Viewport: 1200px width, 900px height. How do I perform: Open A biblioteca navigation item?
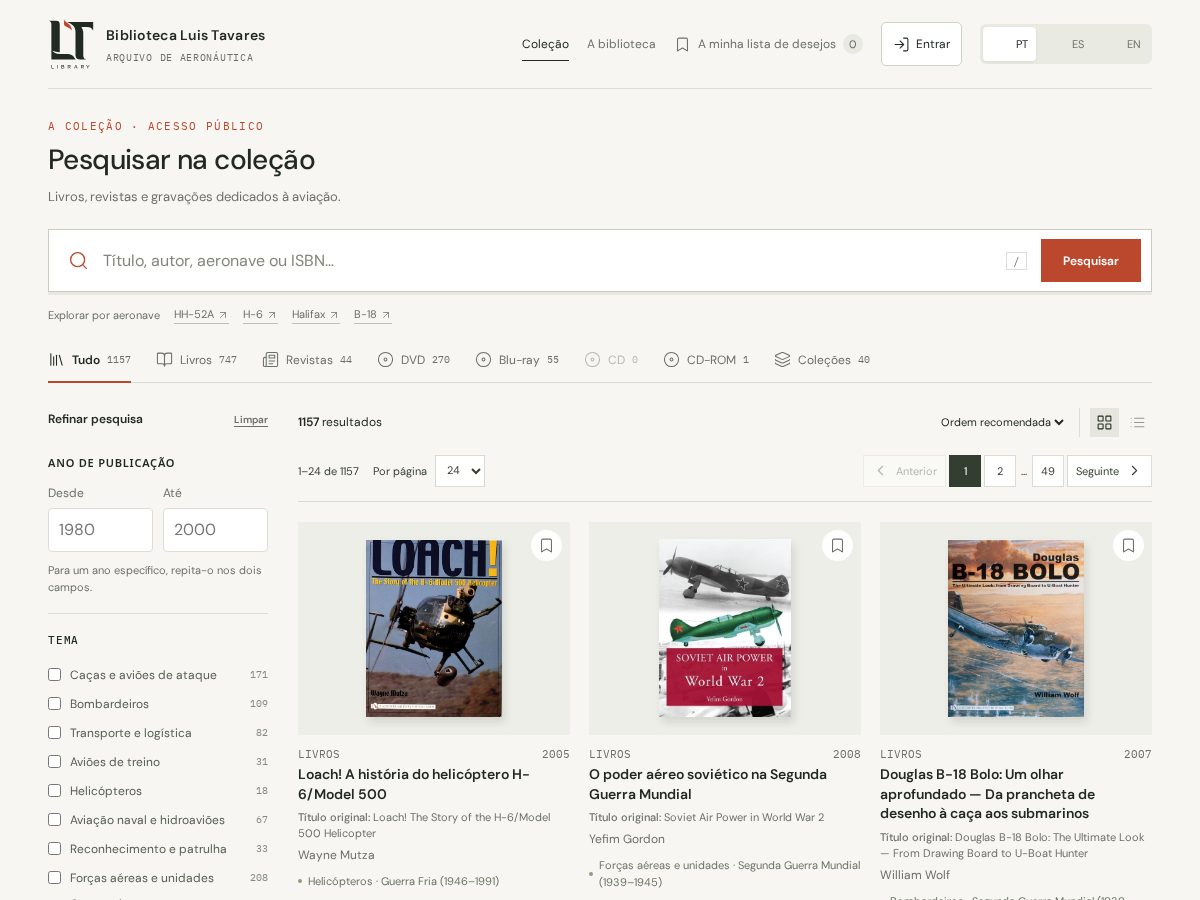(621, 44)
